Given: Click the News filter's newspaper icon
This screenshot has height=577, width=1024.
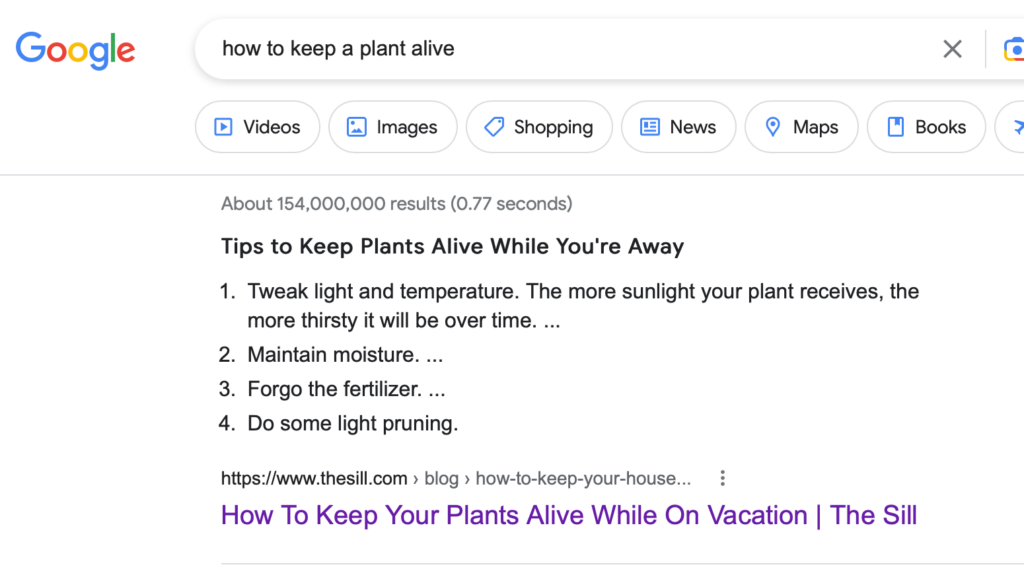Looking at the screenshot, I should coord(652,127).
